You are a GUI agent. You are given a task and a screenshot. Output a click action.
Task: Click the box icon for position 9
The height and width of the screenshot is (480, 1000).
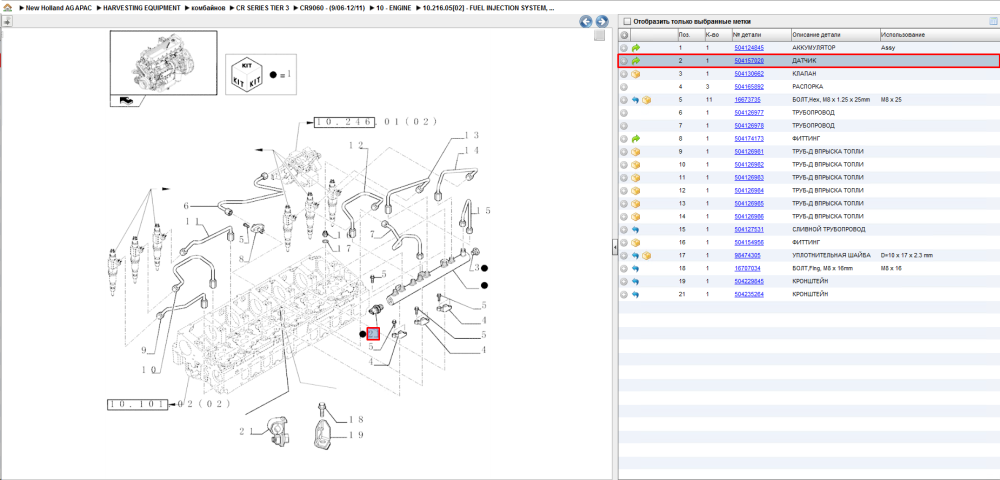[636, 152]
